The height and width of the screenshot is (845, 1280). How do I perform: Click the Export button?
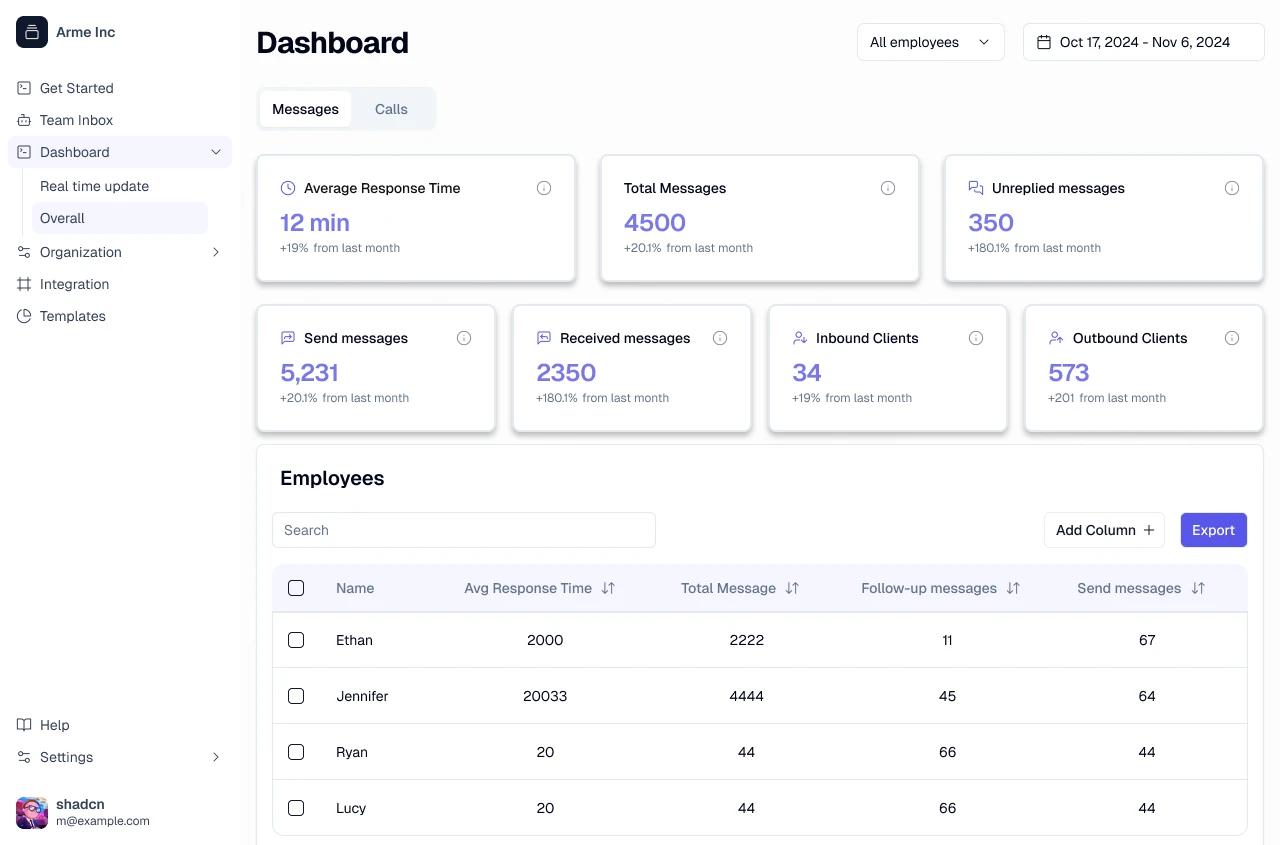pos(1213,530)
